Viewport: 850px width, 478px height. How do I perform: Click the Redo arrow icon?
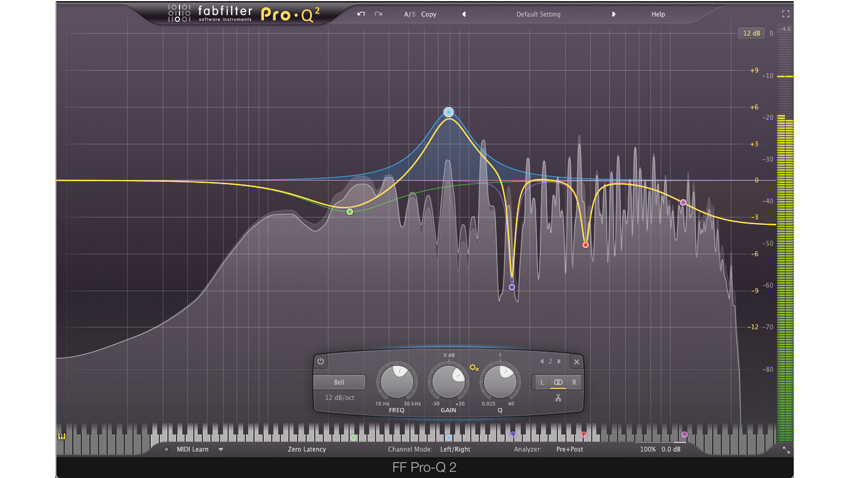click(x=378, y=14)
